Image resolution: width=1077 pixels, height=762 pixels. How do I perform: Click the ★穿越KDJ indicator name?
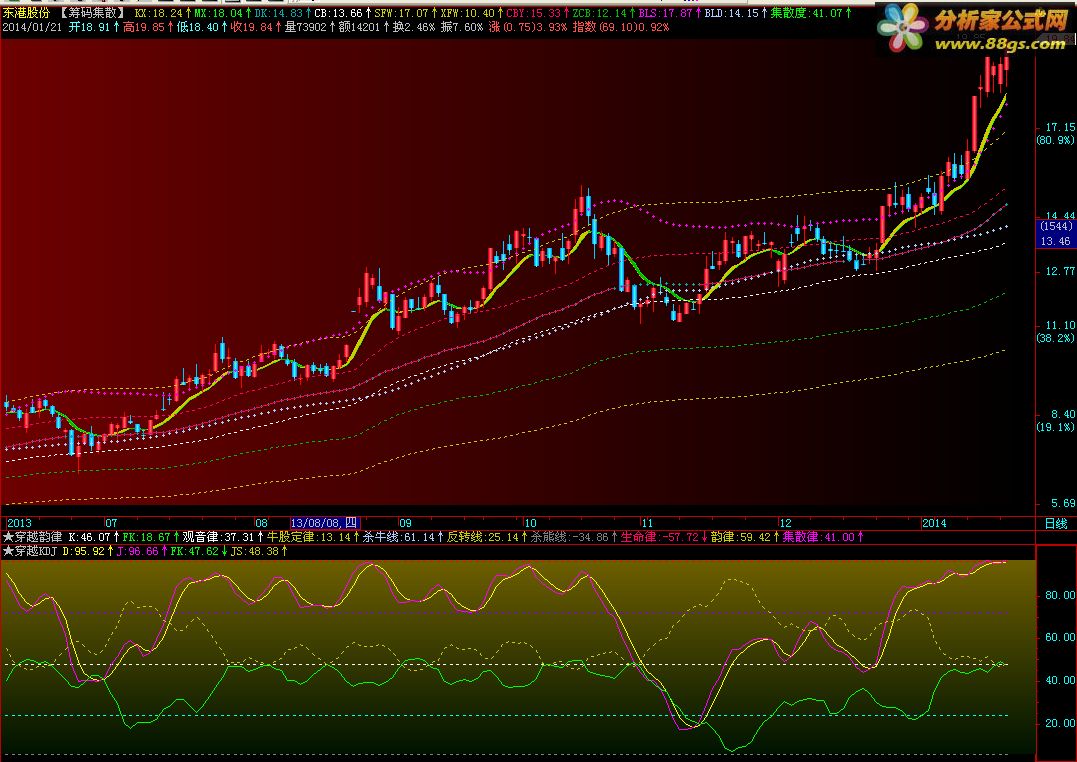(30, 551)
